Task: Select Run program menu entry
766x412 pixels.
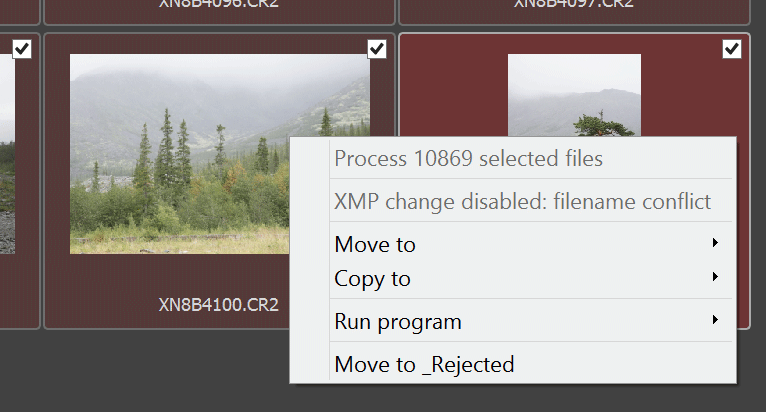Action: point(398,321)
